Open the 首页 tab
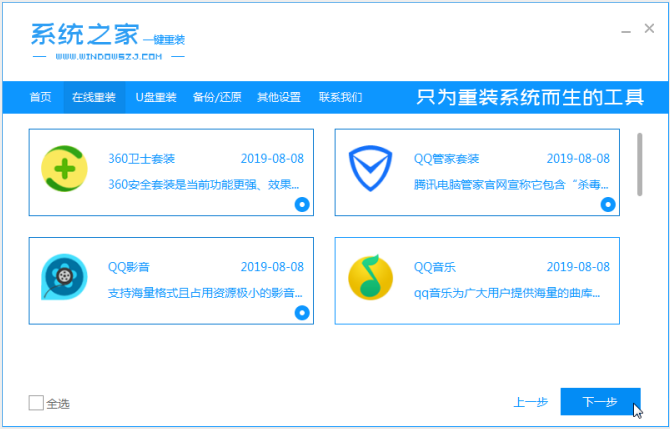The image size is (670, 429). pyautogui.click(x=40, y=97)
